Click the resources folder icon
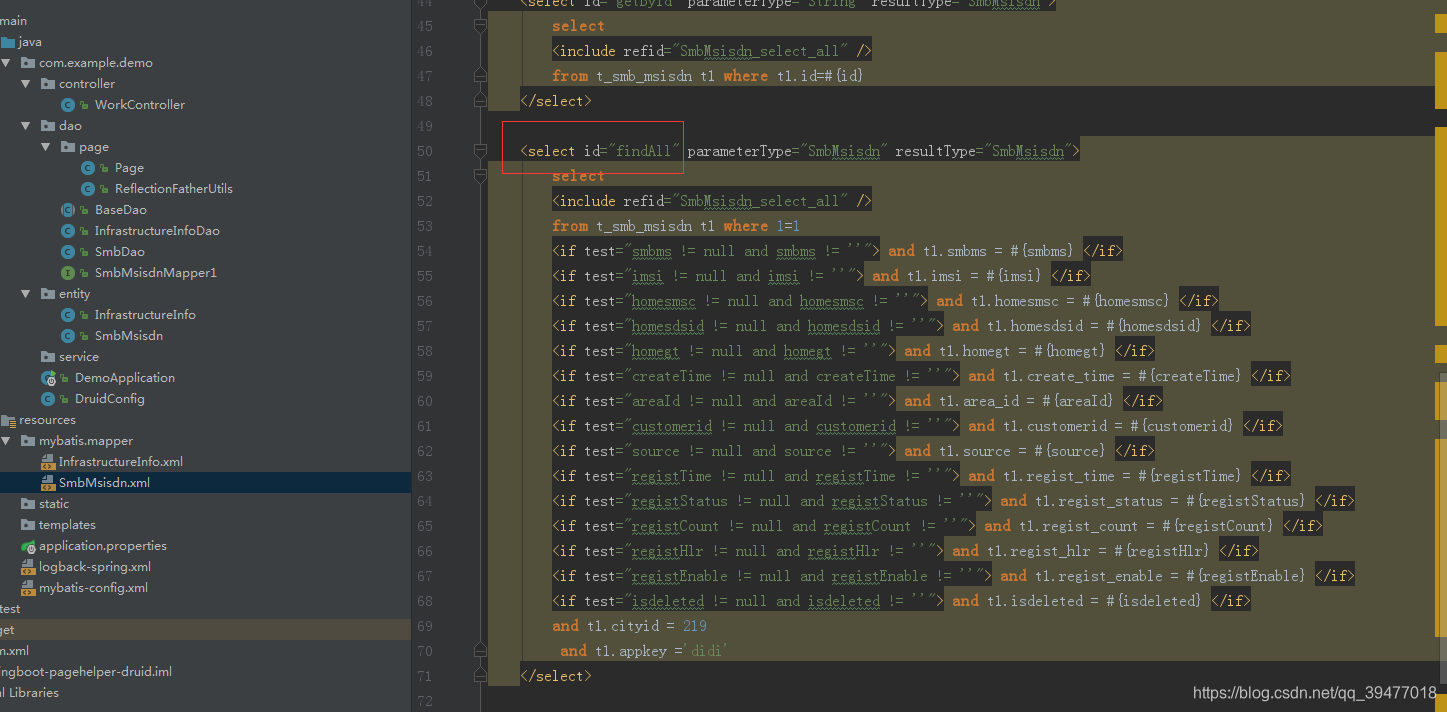 (8, 420)
